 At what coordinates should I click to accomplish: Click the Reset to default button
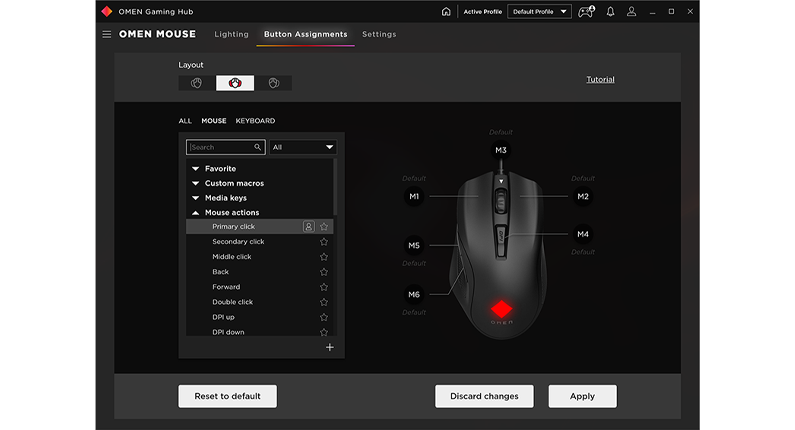(x=227, y=396)
